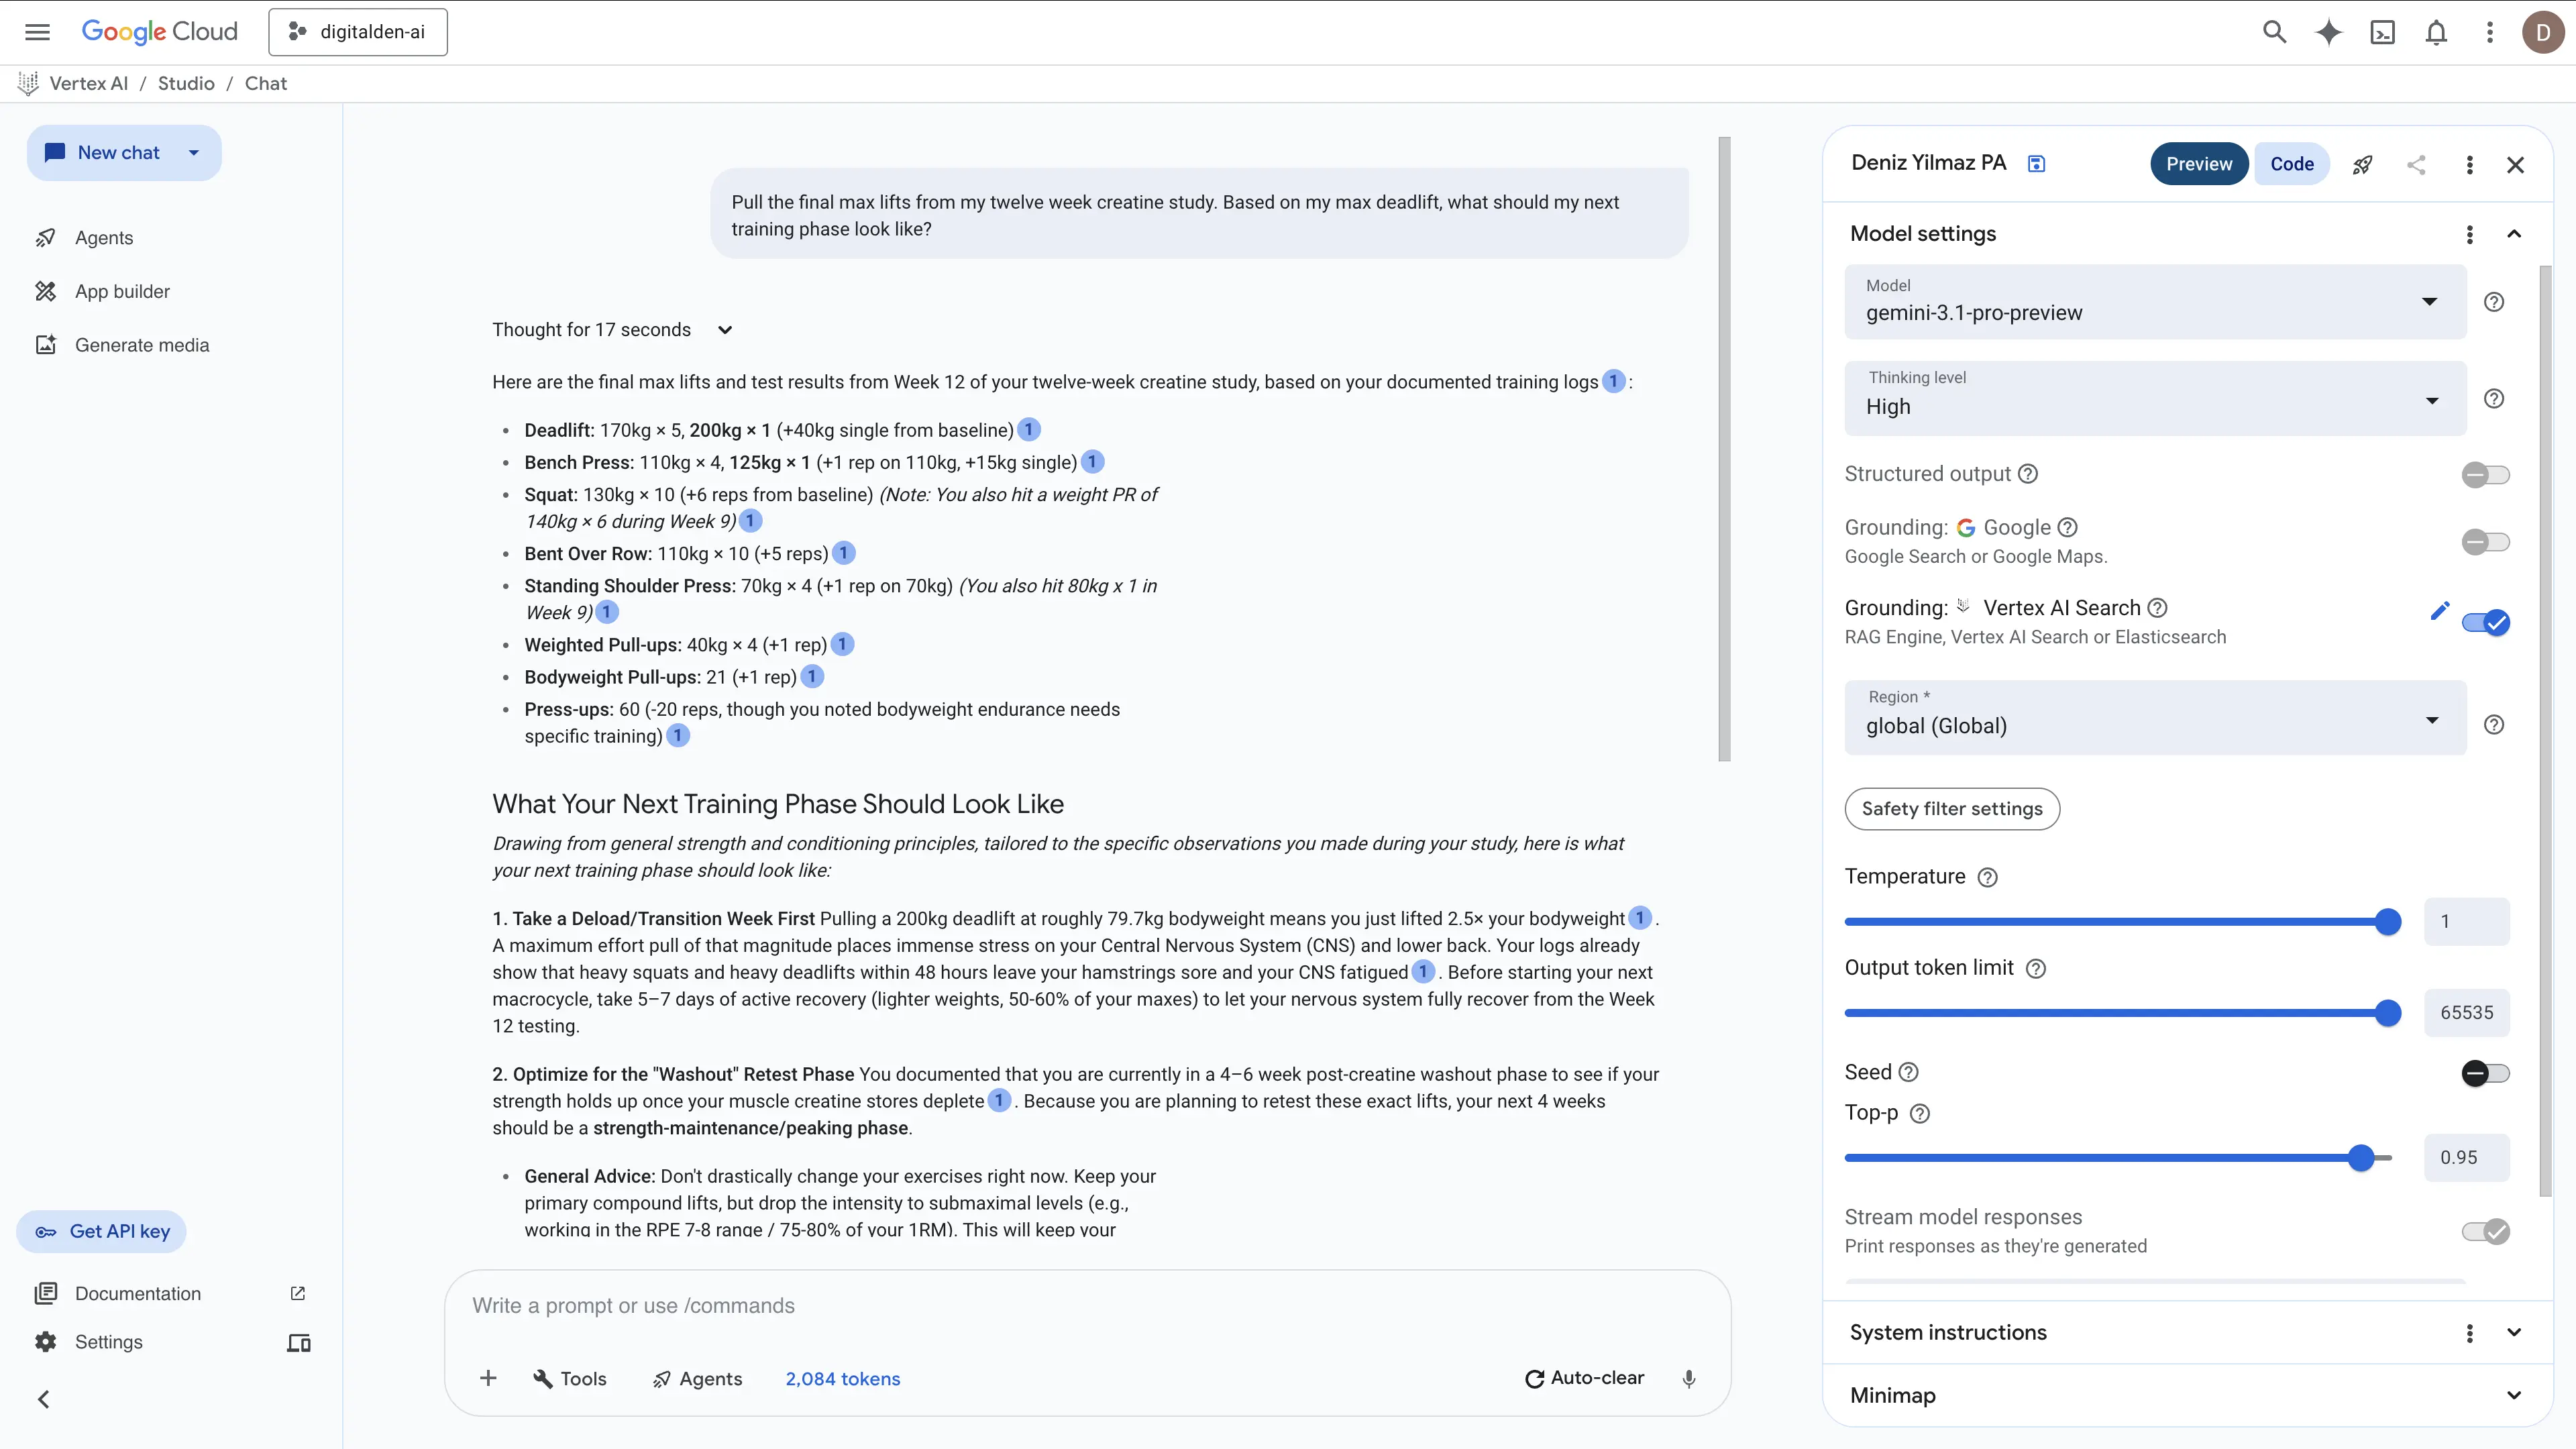The image size is (2576, 1449).
Task: Expand the System instructions panel
Action: (2513, 1332)
